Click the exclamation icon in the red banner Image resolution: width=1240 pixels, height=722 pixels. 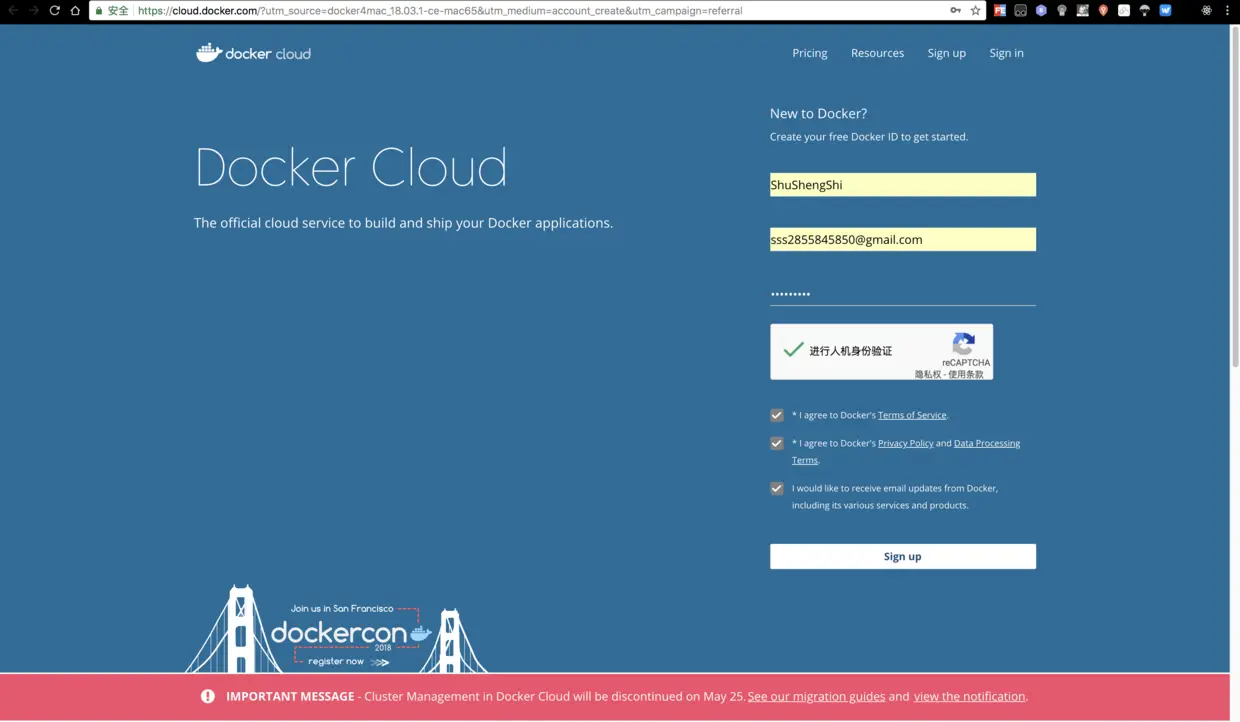coord(207,696)
